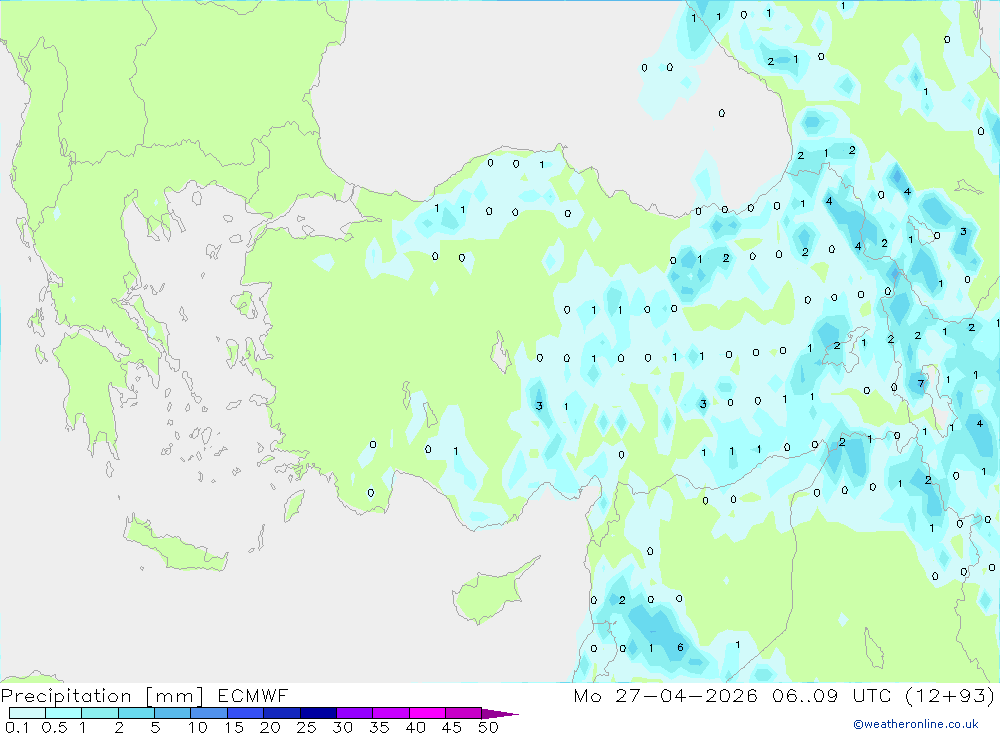Click the legend tick label '40'
1000x733 pixels.
coord(415,727)
